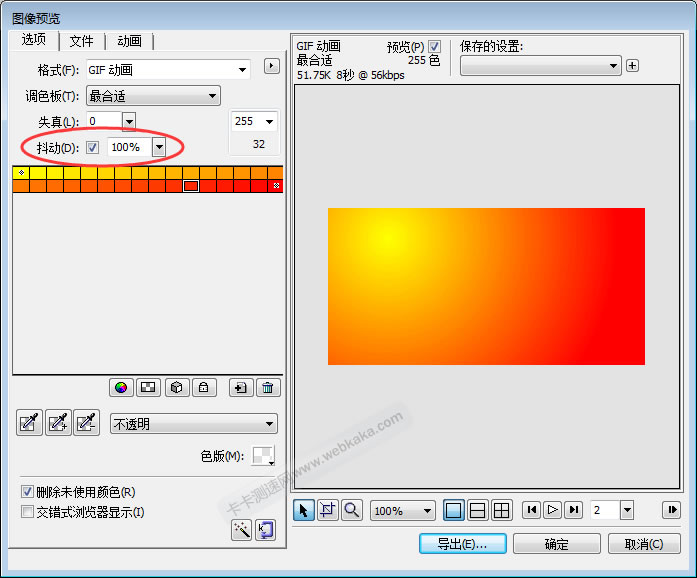Uncheck 删除未使用颜色 option
Viewport: 697px width, 578px height.
click(28, 492)
